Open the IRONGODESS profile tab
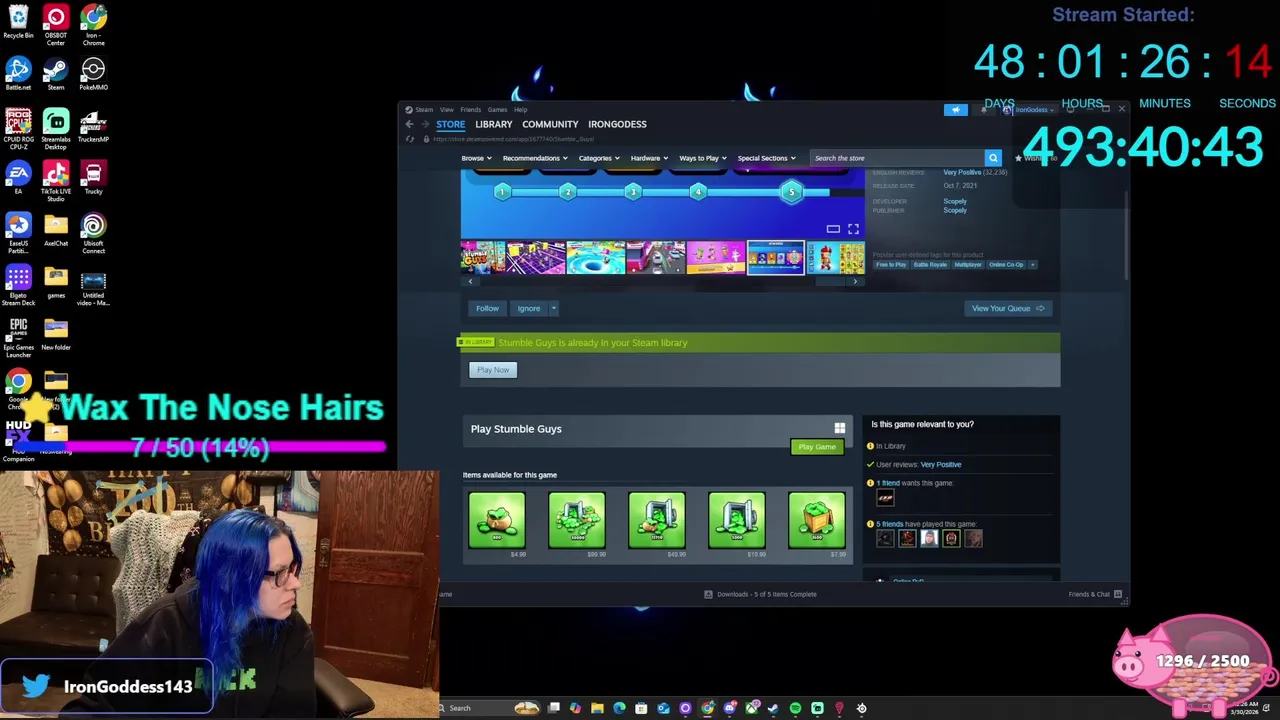Screen dimensions: 1280x720 [x=617, y=124]
